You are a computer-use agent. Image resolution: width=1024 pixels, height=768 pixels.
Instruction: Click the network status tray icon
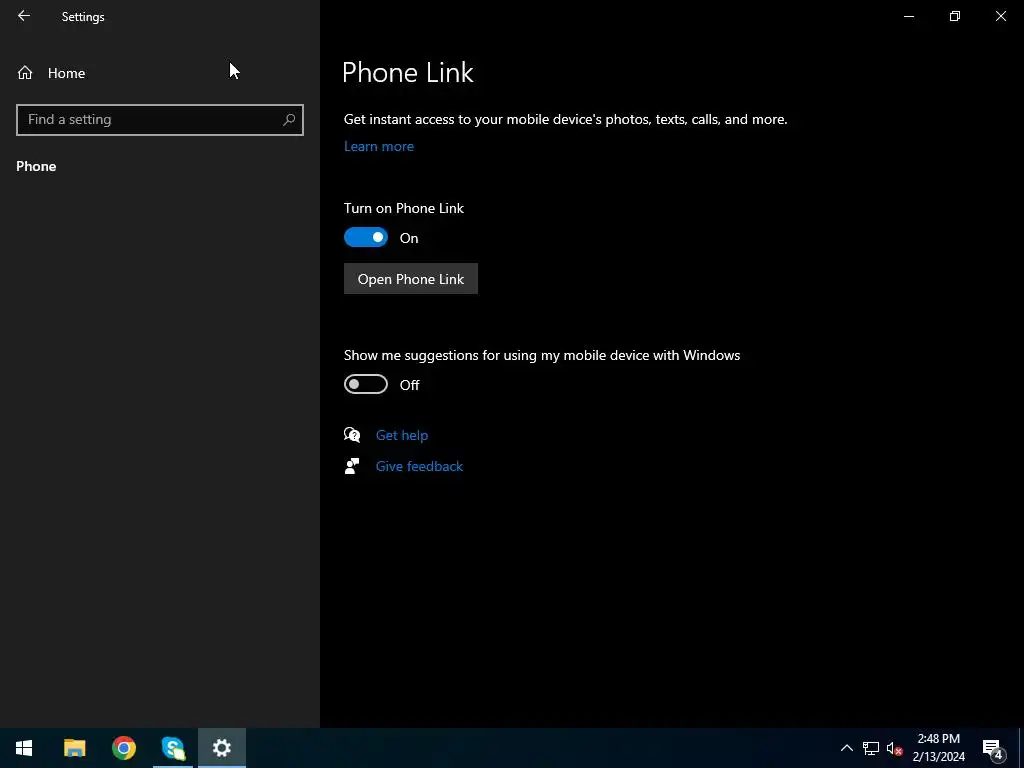[x=871, y=748]
